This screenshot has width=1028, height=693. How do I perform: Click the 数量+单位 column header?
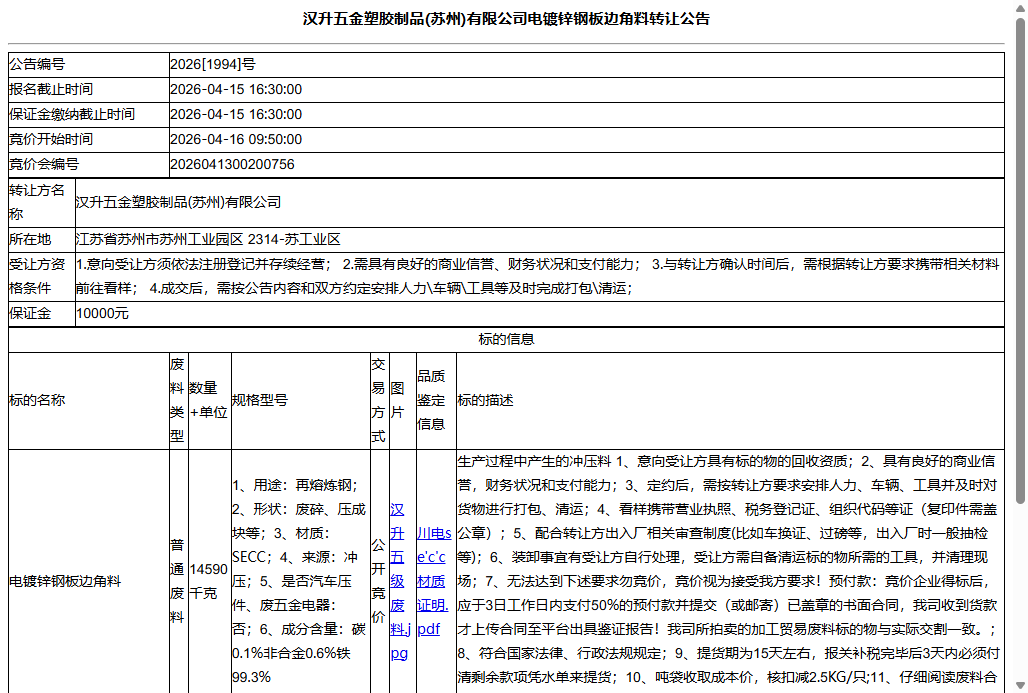point(210,401)
